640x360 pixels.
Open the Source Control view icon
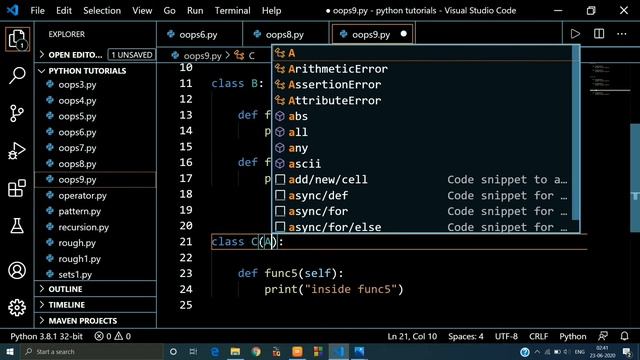[x=17, y=113]
